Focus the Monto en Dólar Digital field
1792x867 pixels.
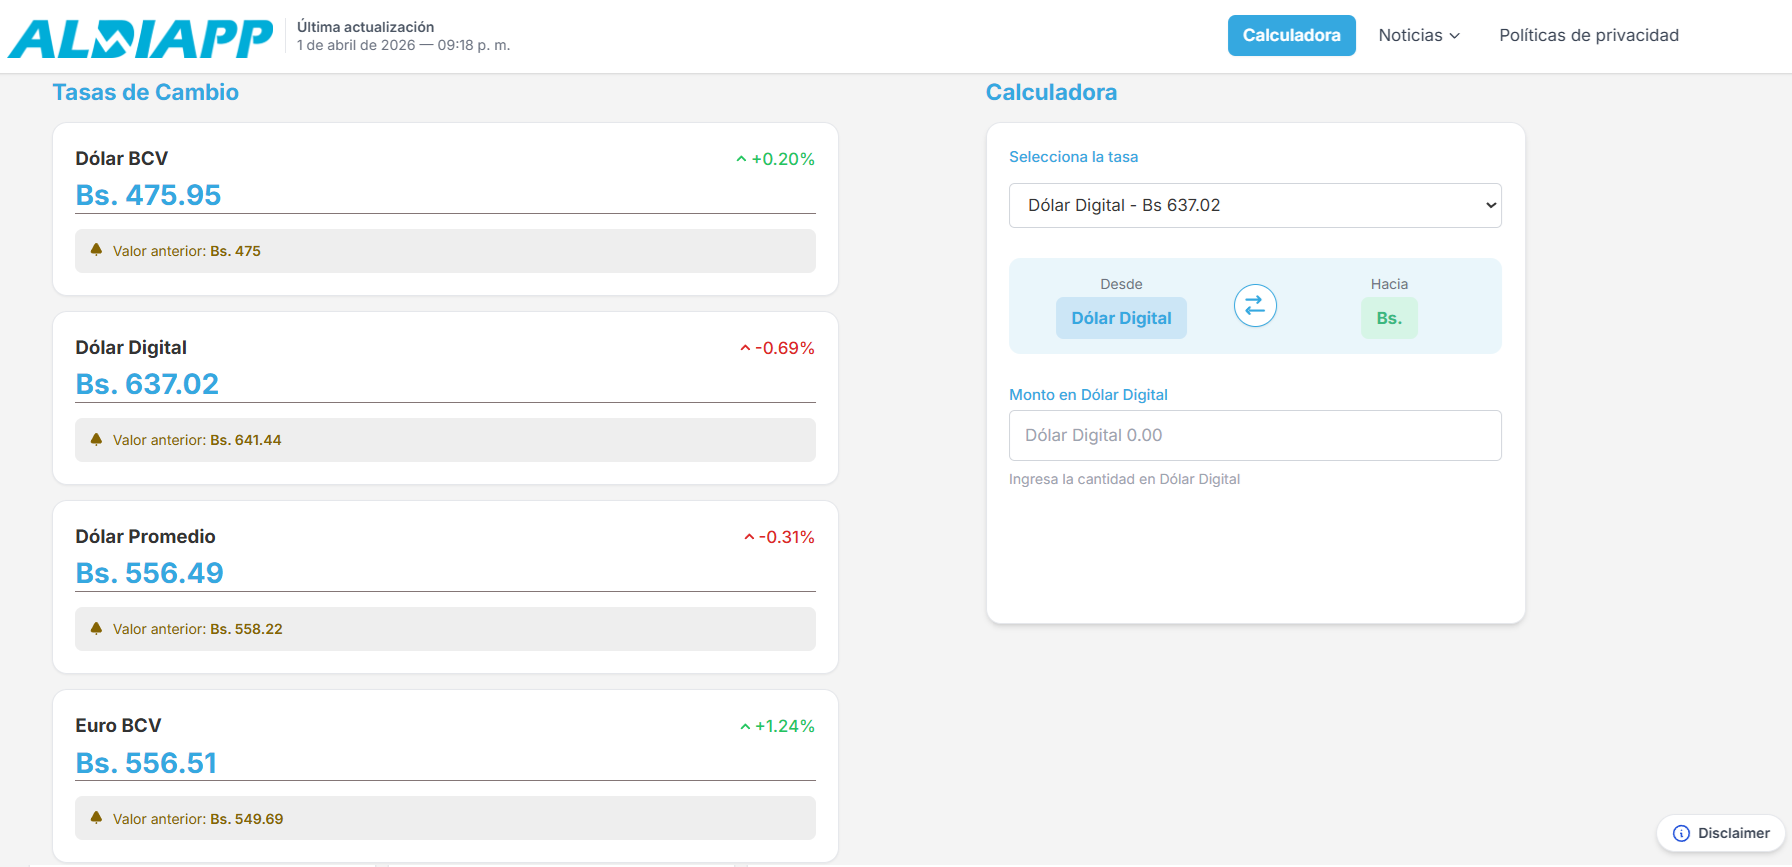coord(1255,435)
